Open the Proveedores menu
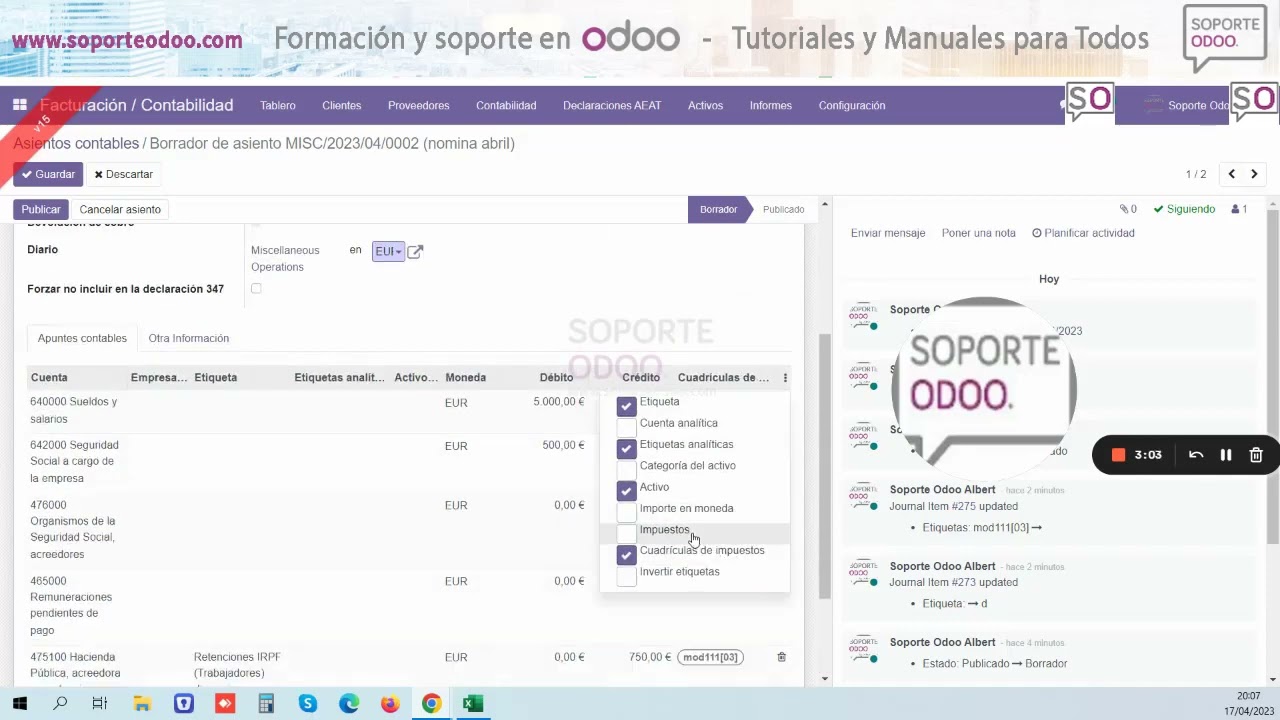The image size is (1280, 720). (419, 105)
